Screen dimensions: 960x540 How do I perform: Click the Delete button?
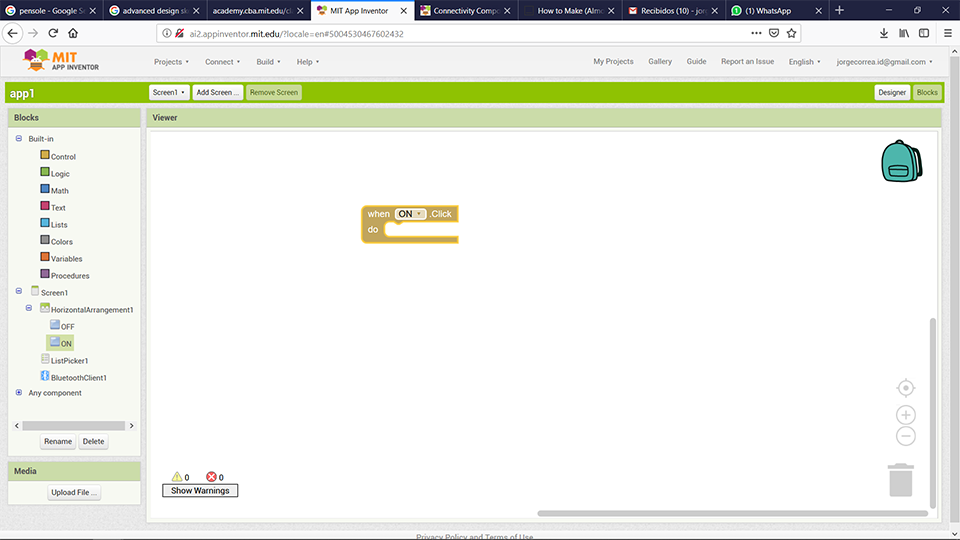[x=93, y=441]
